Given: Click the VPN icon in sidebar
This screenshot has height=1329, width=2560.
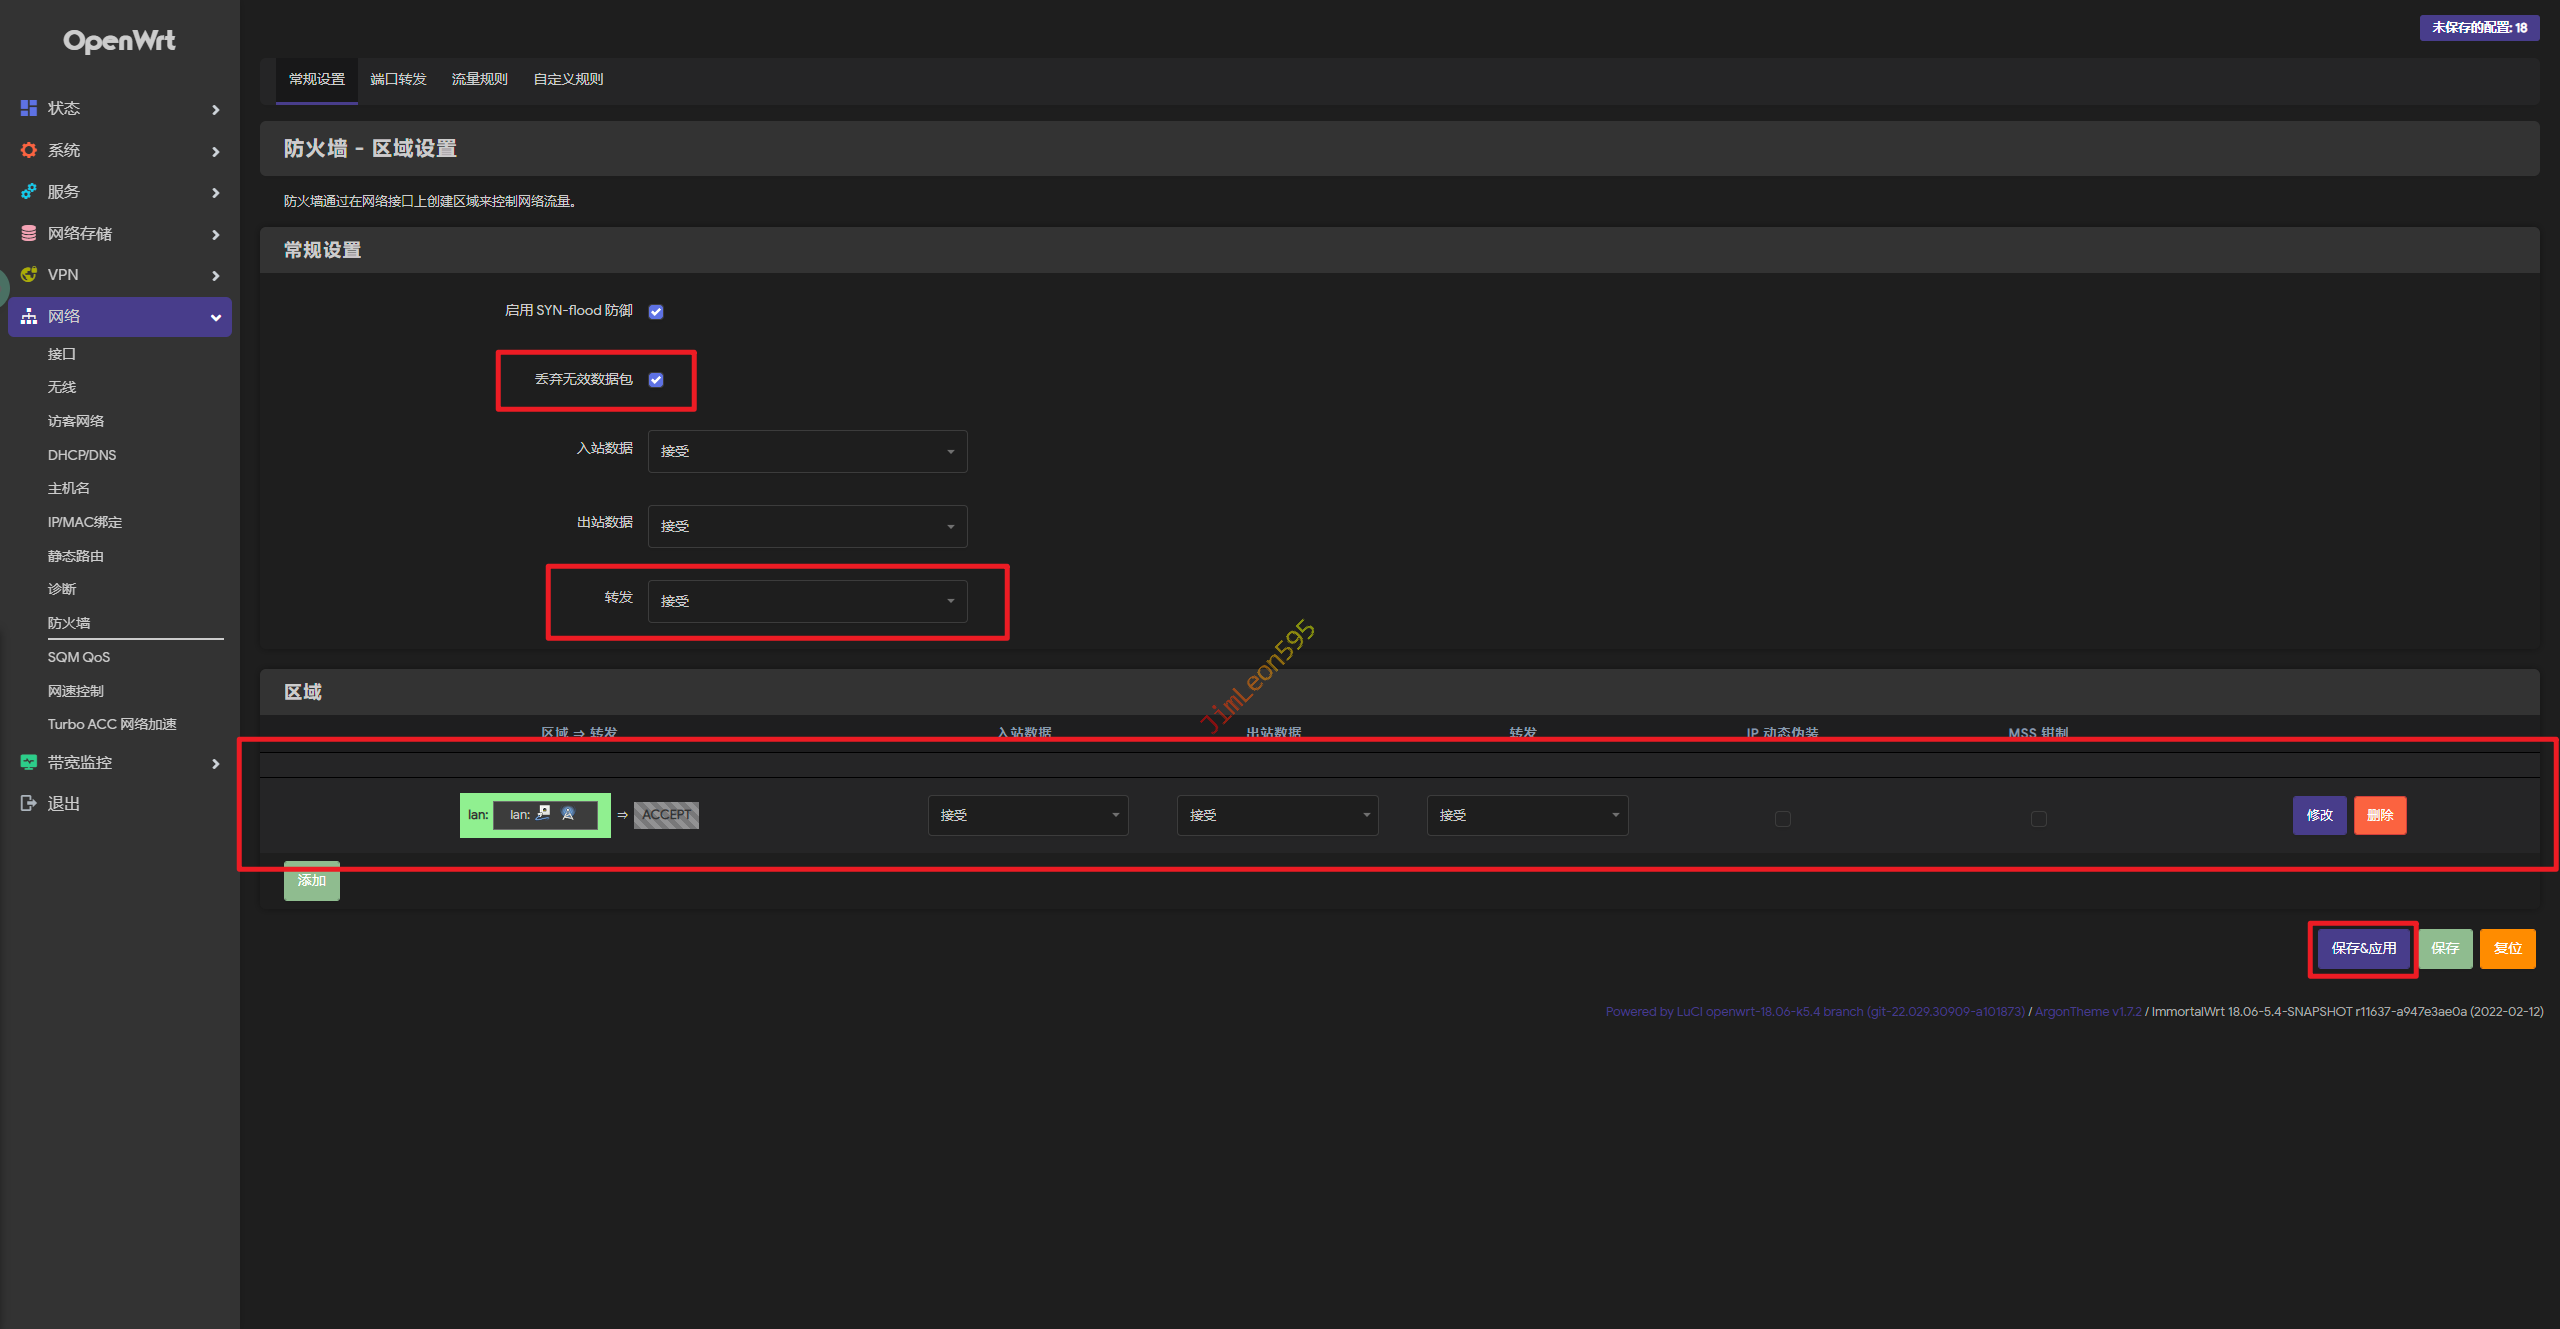Looking at the screenshot, I should tap(29, 275).
